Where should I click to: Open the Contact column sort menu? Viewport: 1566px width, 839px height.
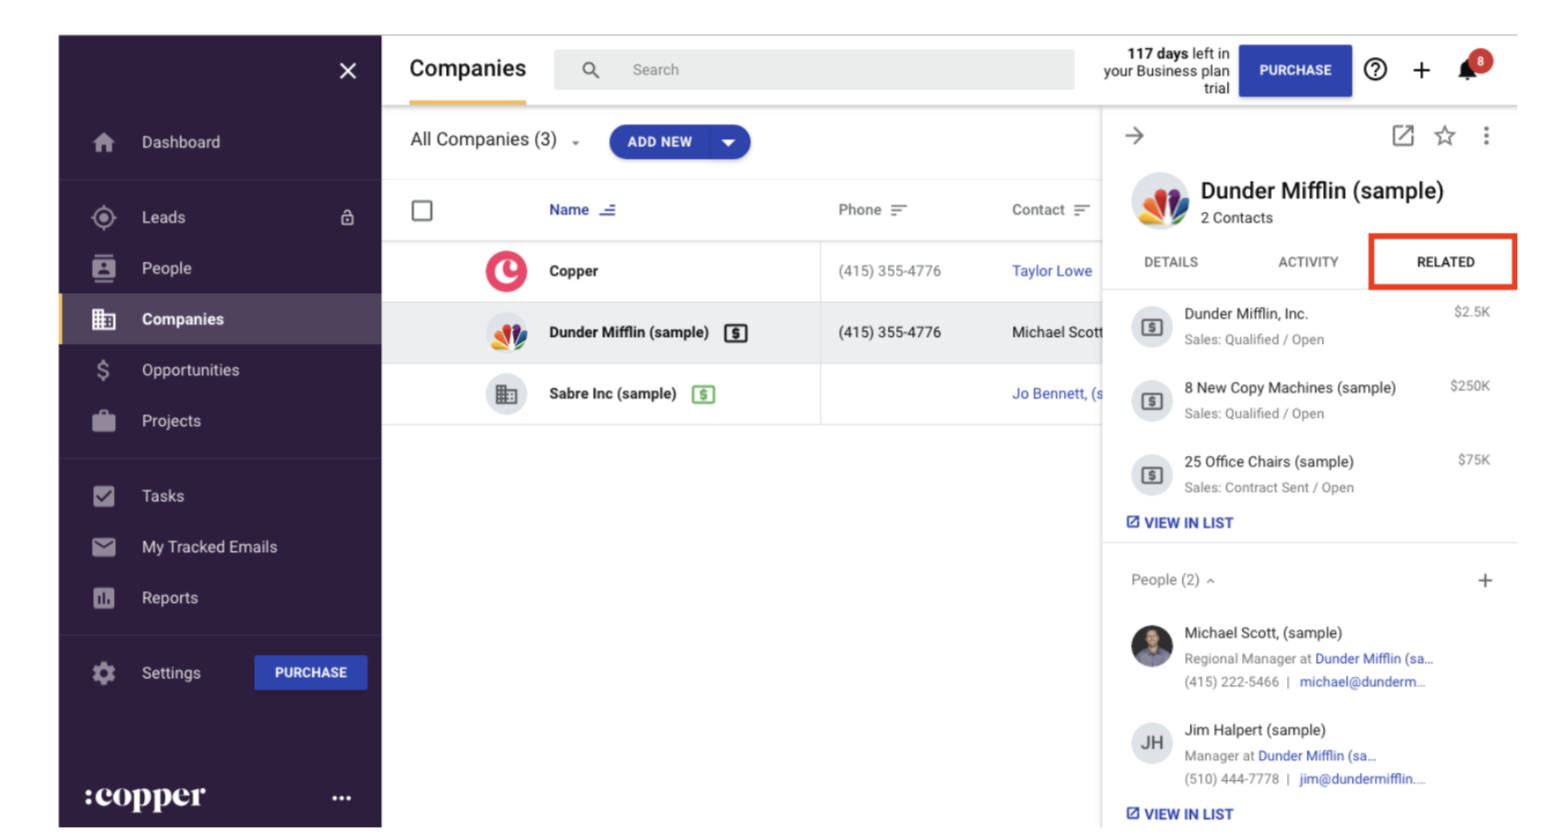click(x=1082, y=210)
